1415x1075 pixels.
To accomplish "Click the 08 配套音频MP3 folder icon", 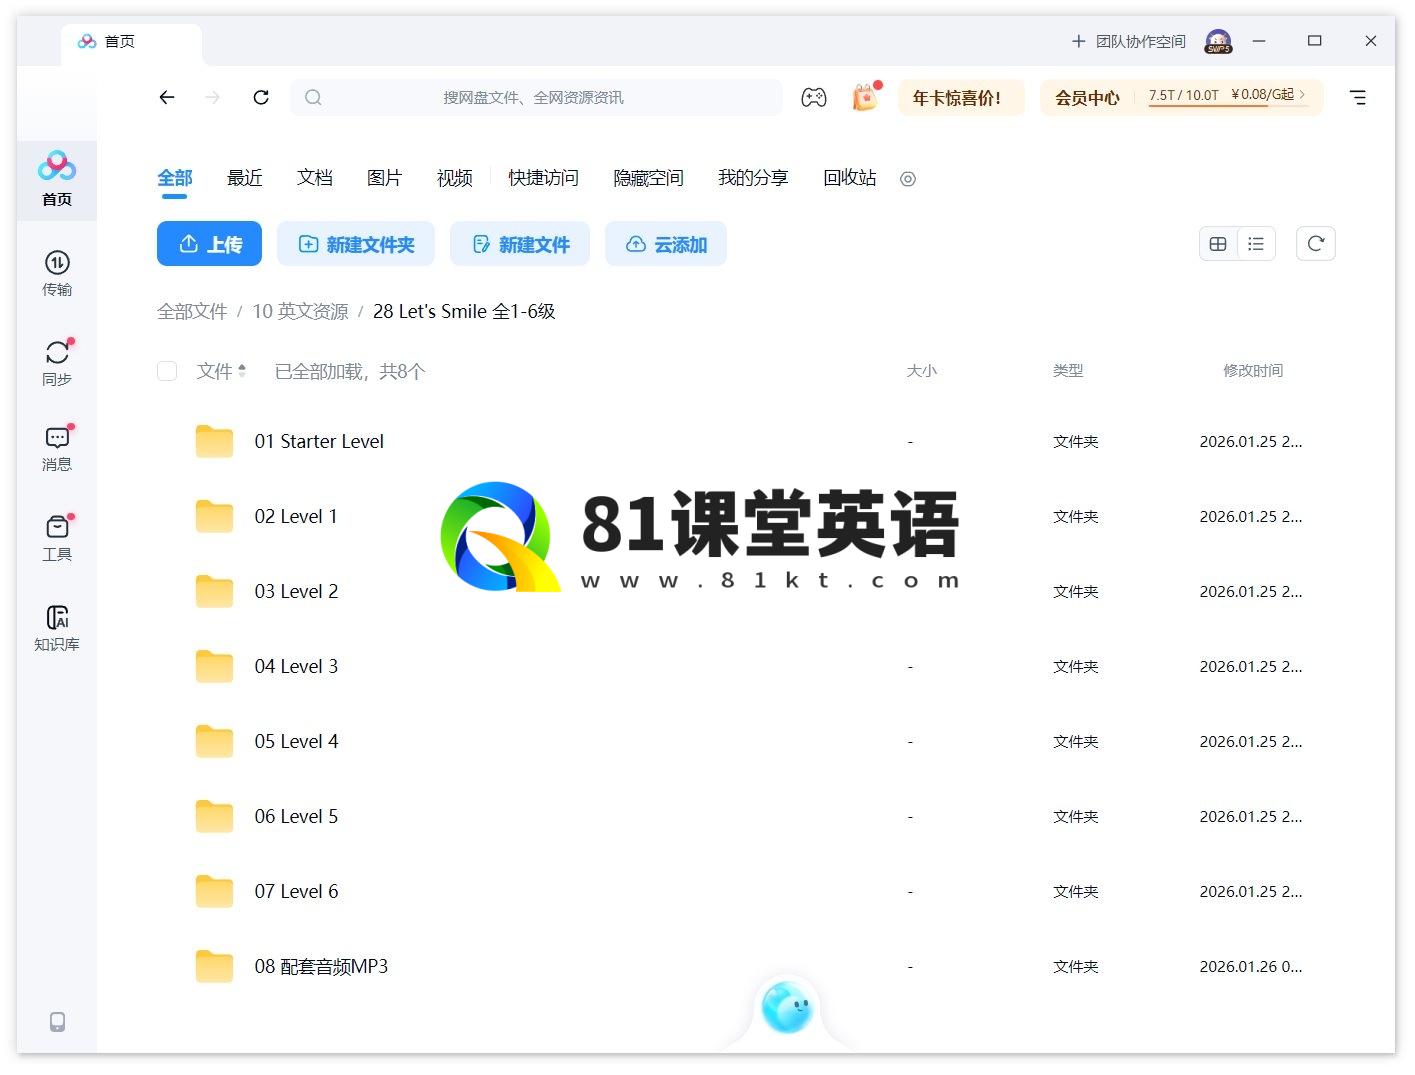I will (214, 966).
